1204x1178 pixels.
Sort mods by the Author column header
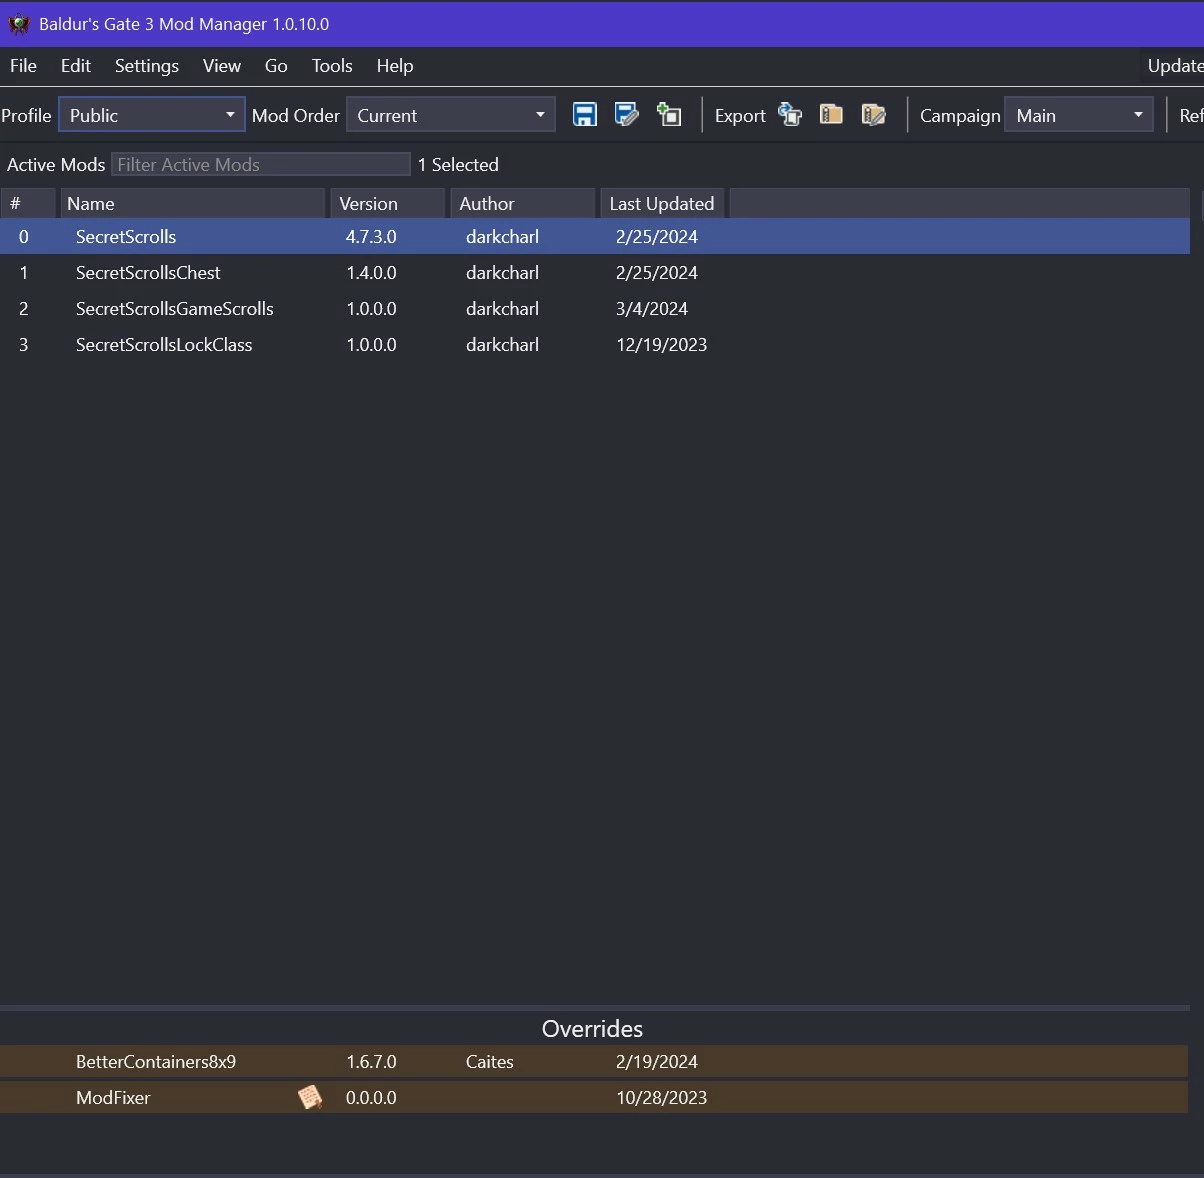523,203
